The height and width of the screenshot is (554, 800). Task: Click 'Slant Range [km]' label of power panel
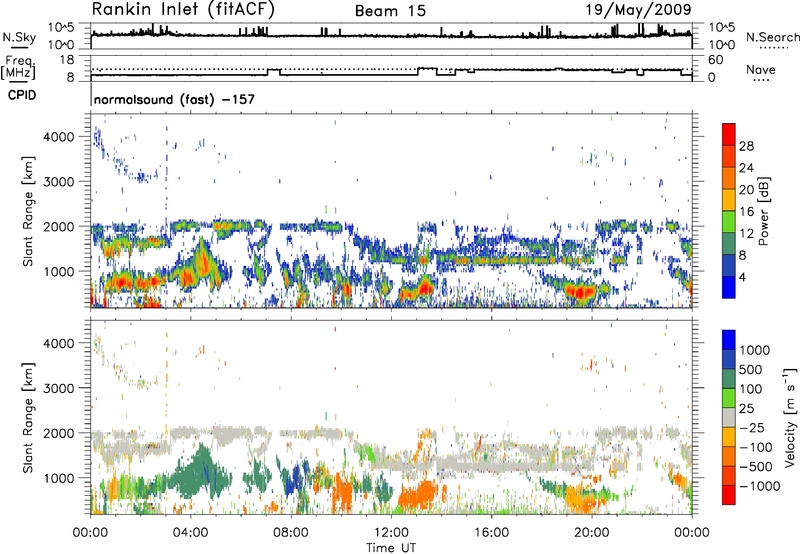pos(28,211)
